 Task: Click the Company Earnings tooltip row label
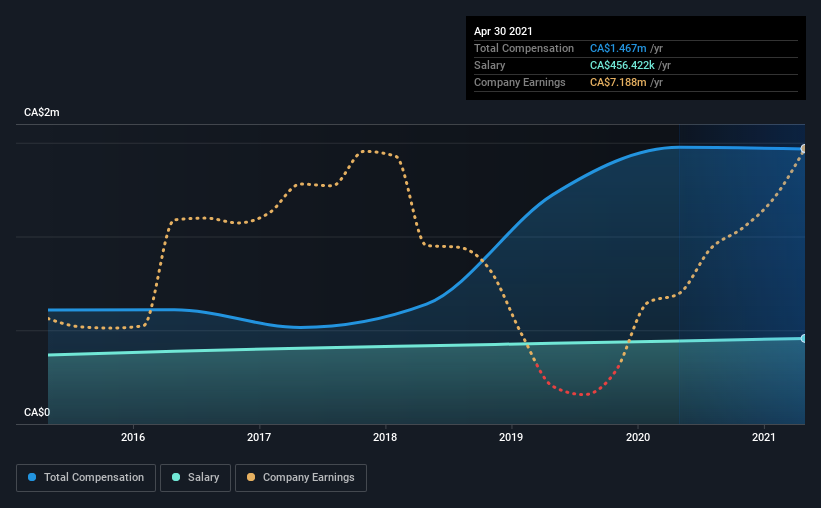pyautogui.click(x=519, y=82)
